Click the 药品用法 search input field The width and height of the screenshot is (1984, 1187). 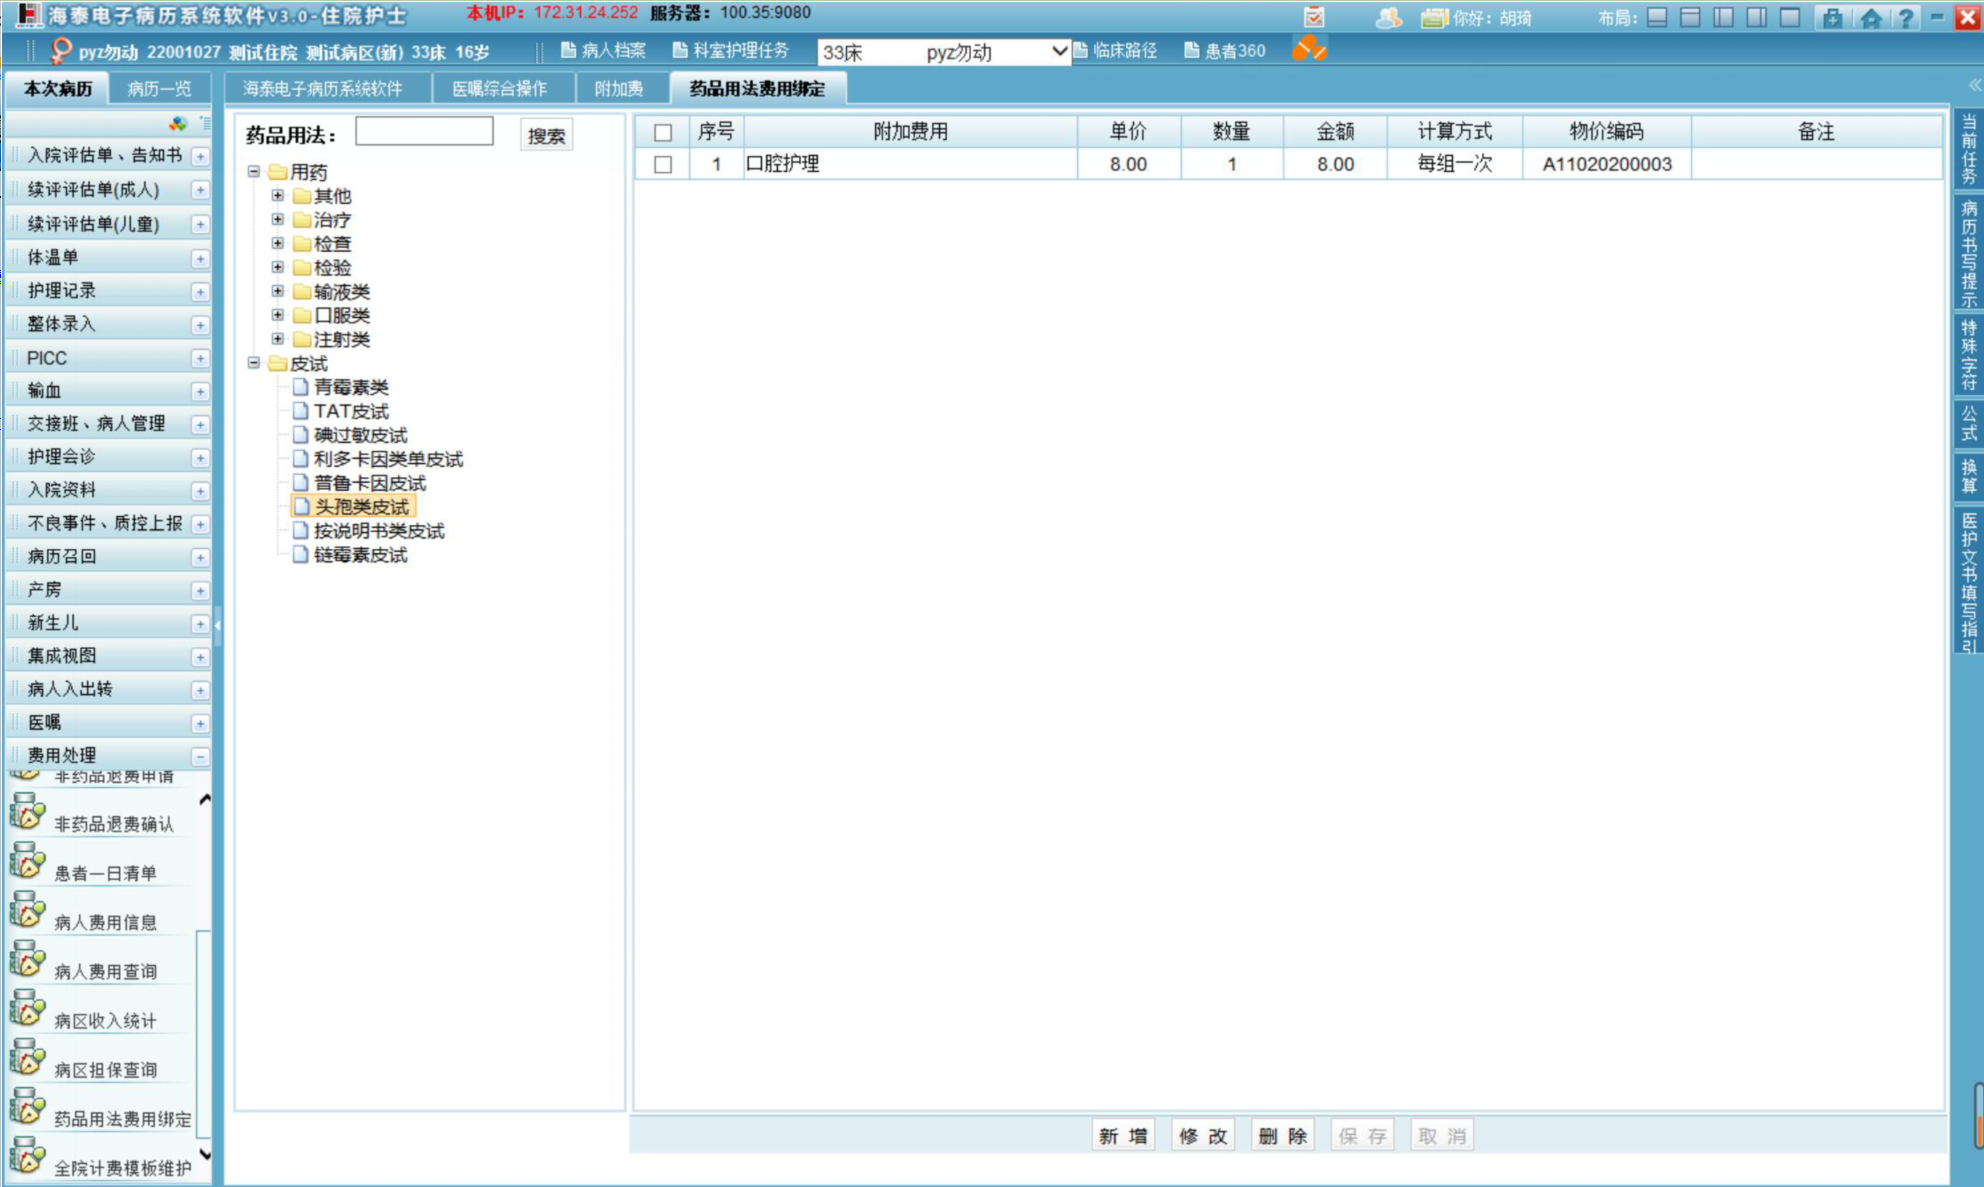point(424,132)
